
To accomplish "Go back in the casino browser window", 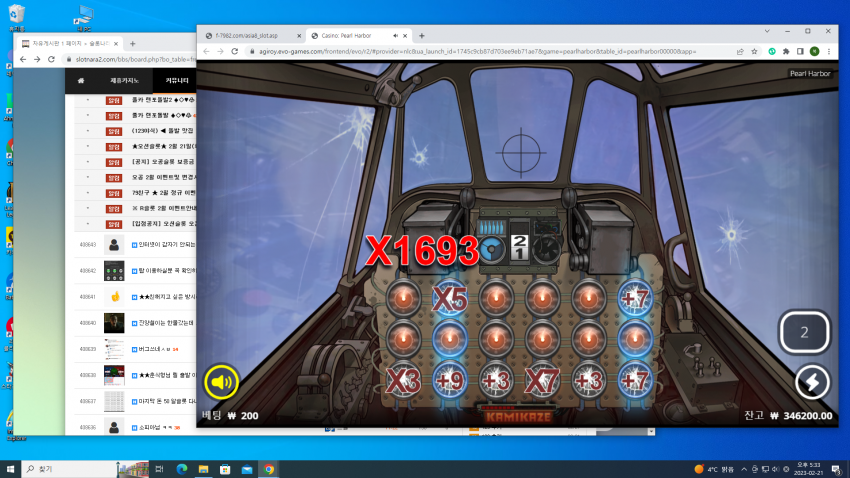I will click(x=207, y=51).
